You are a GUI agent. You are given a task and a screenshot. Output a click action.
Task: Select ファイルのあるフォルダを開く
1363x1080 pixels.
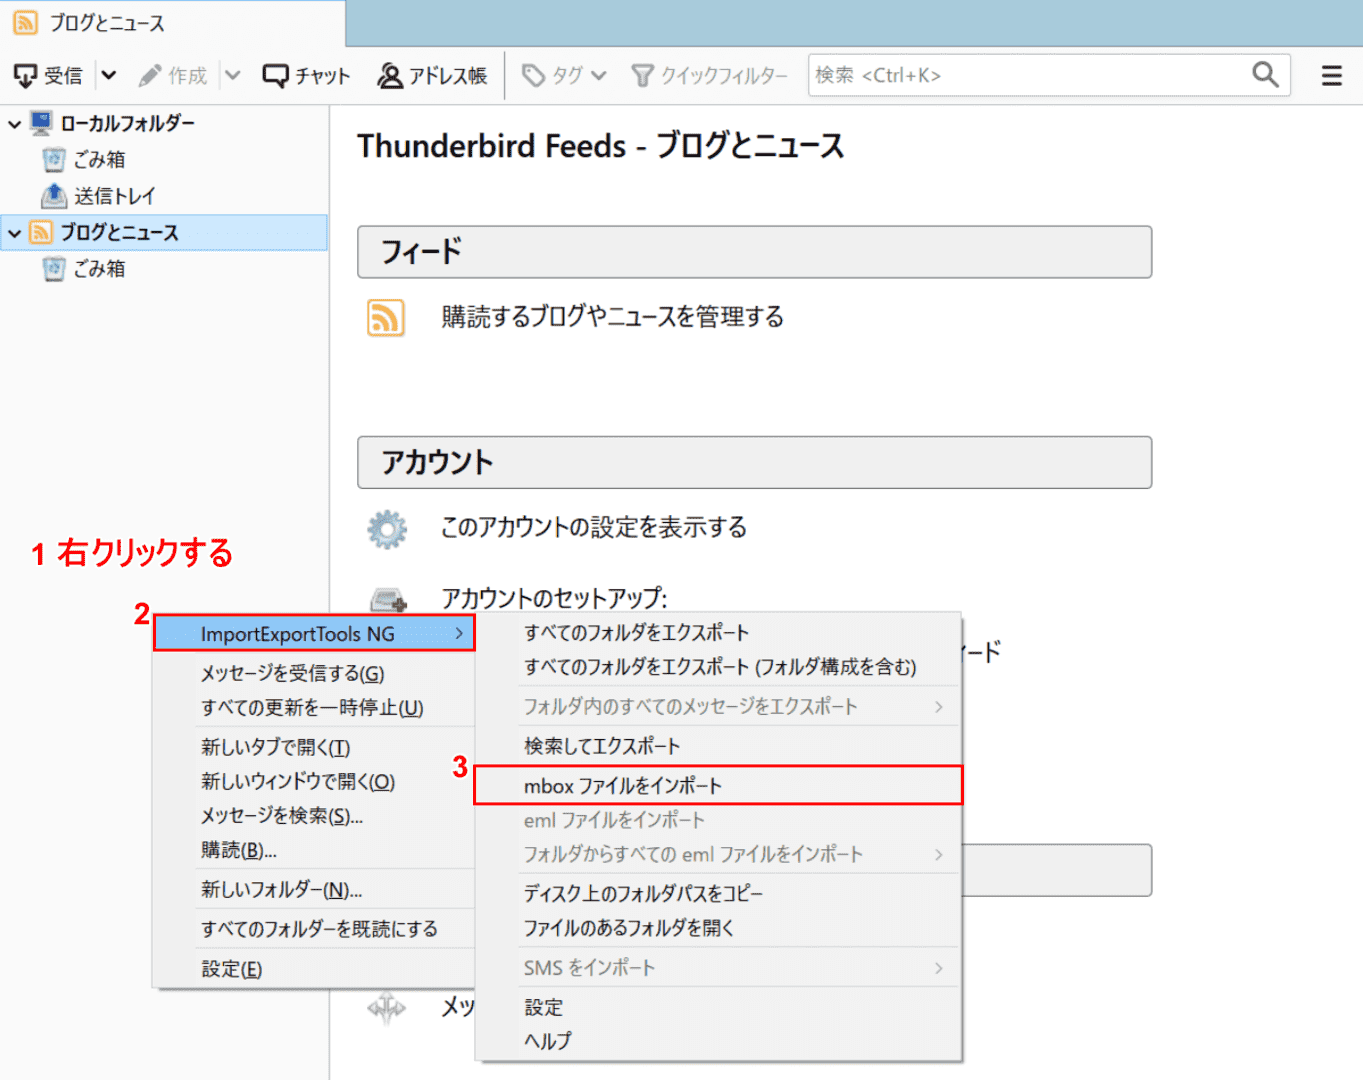point(718,928)
